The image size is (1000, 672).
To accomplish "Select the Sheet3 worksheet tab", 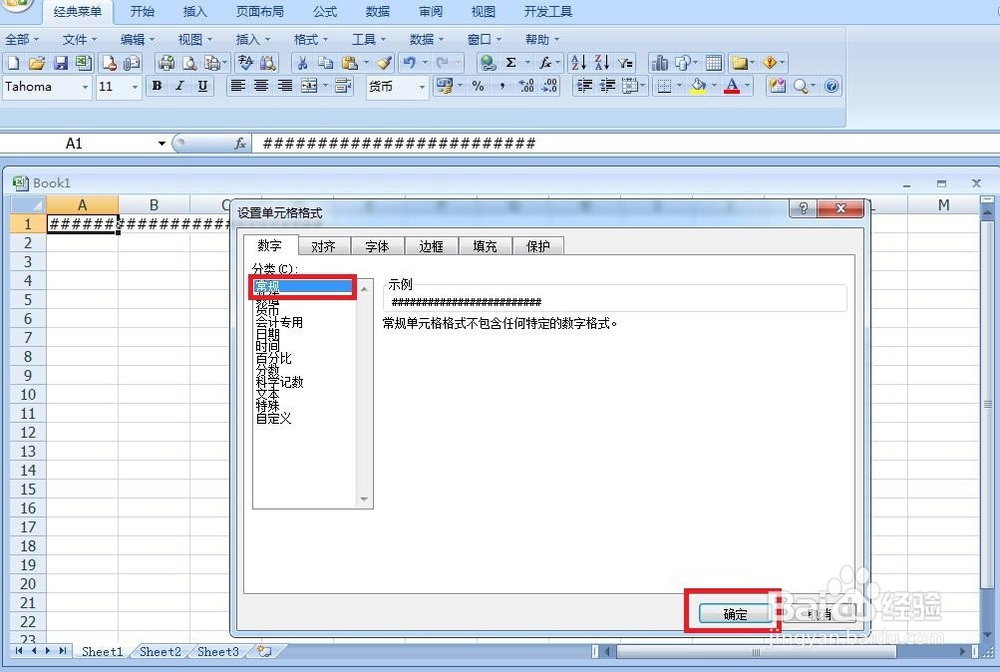I will [218, 652].
